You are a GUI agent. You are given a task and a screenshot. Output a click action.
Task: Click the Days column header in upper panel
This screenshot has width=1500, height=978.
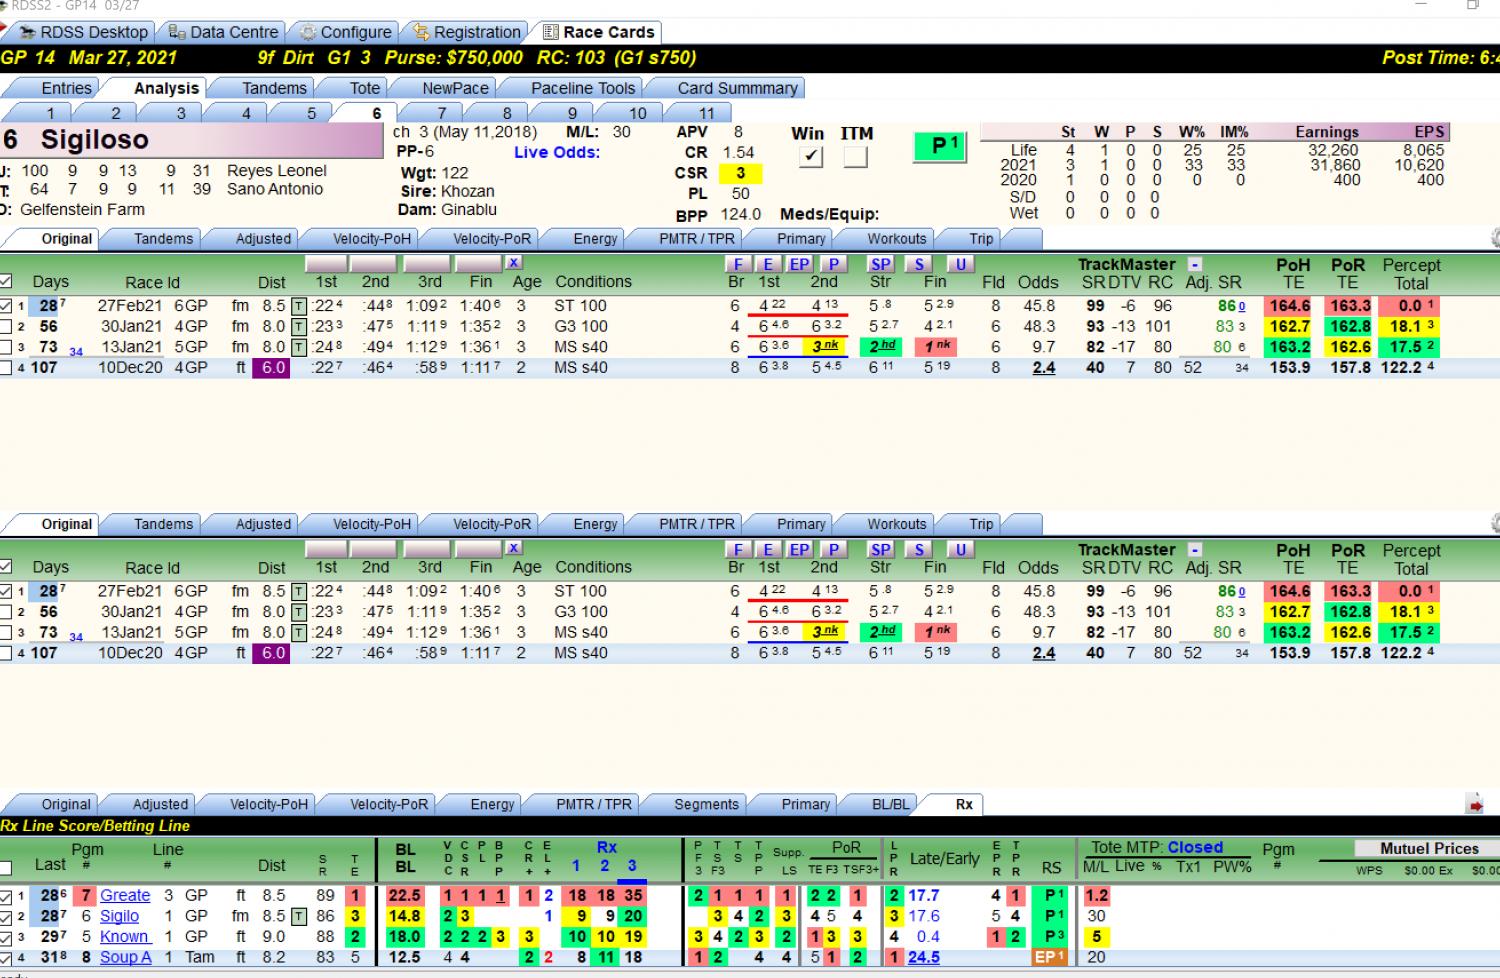tap(50, 282)
